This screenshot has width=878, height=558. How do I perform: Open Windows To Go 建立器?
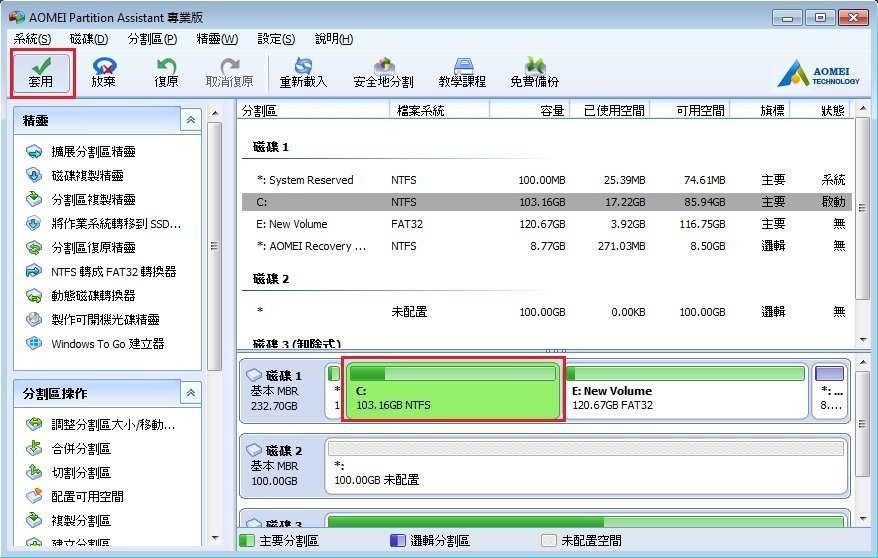click(x=95, y=344)
